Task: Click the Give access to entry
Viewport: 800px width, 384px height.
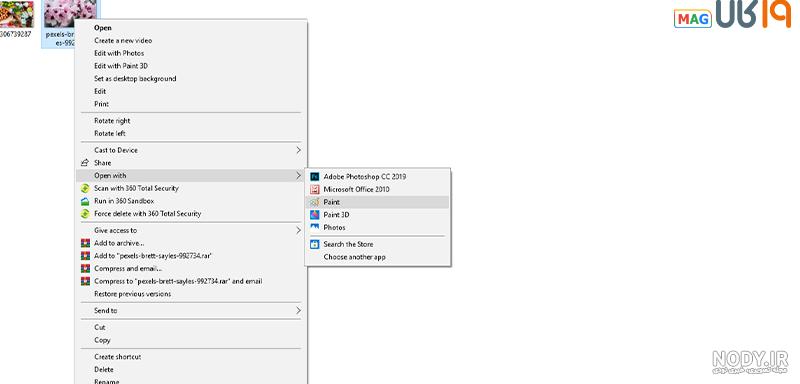Action: (115, 231)
